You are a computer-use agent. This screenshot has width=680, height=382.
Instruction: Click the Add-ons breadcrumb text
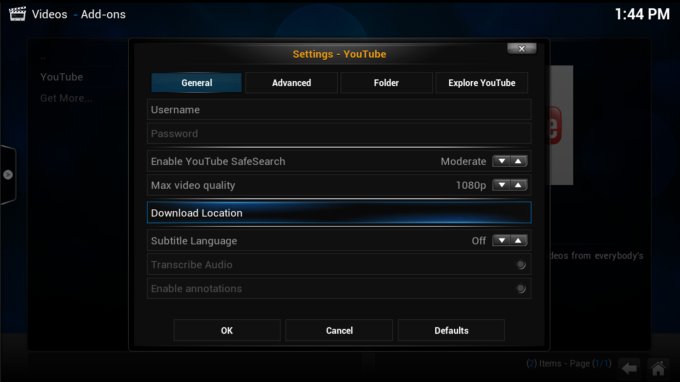[x=103, y=14]
